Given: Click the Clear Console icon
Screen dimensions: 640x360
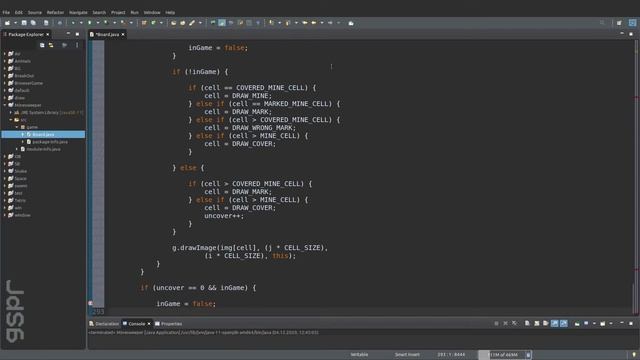Looking at the screenshot, I should coord(527,323).
